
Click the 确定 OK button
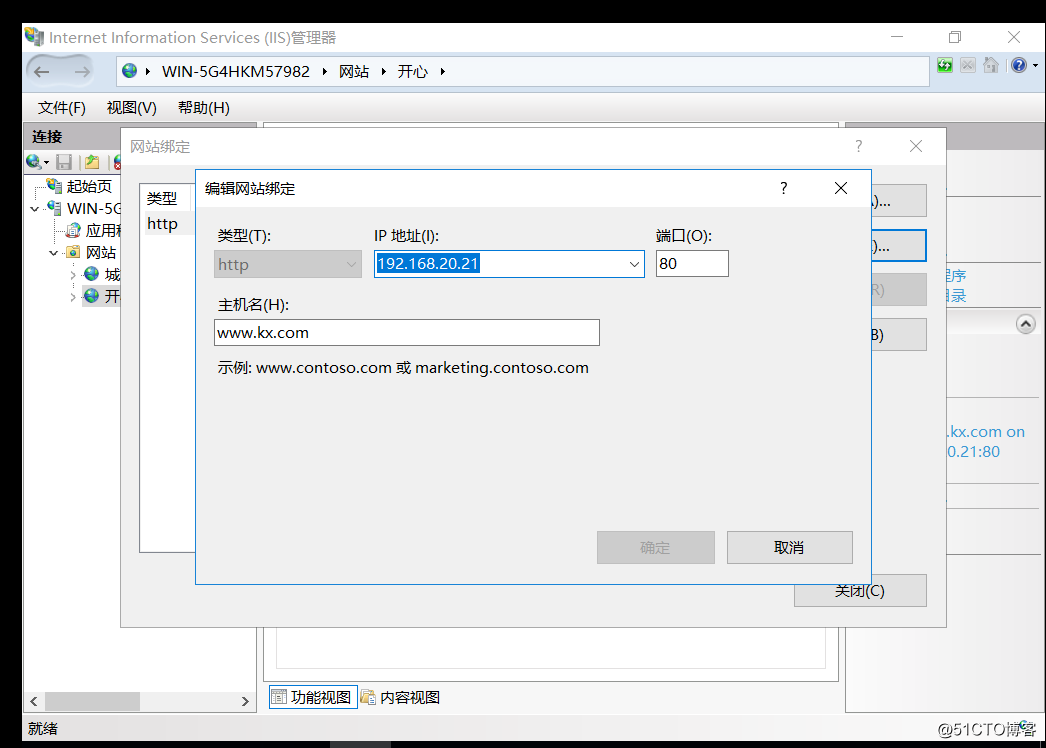(x=656, y=548)
